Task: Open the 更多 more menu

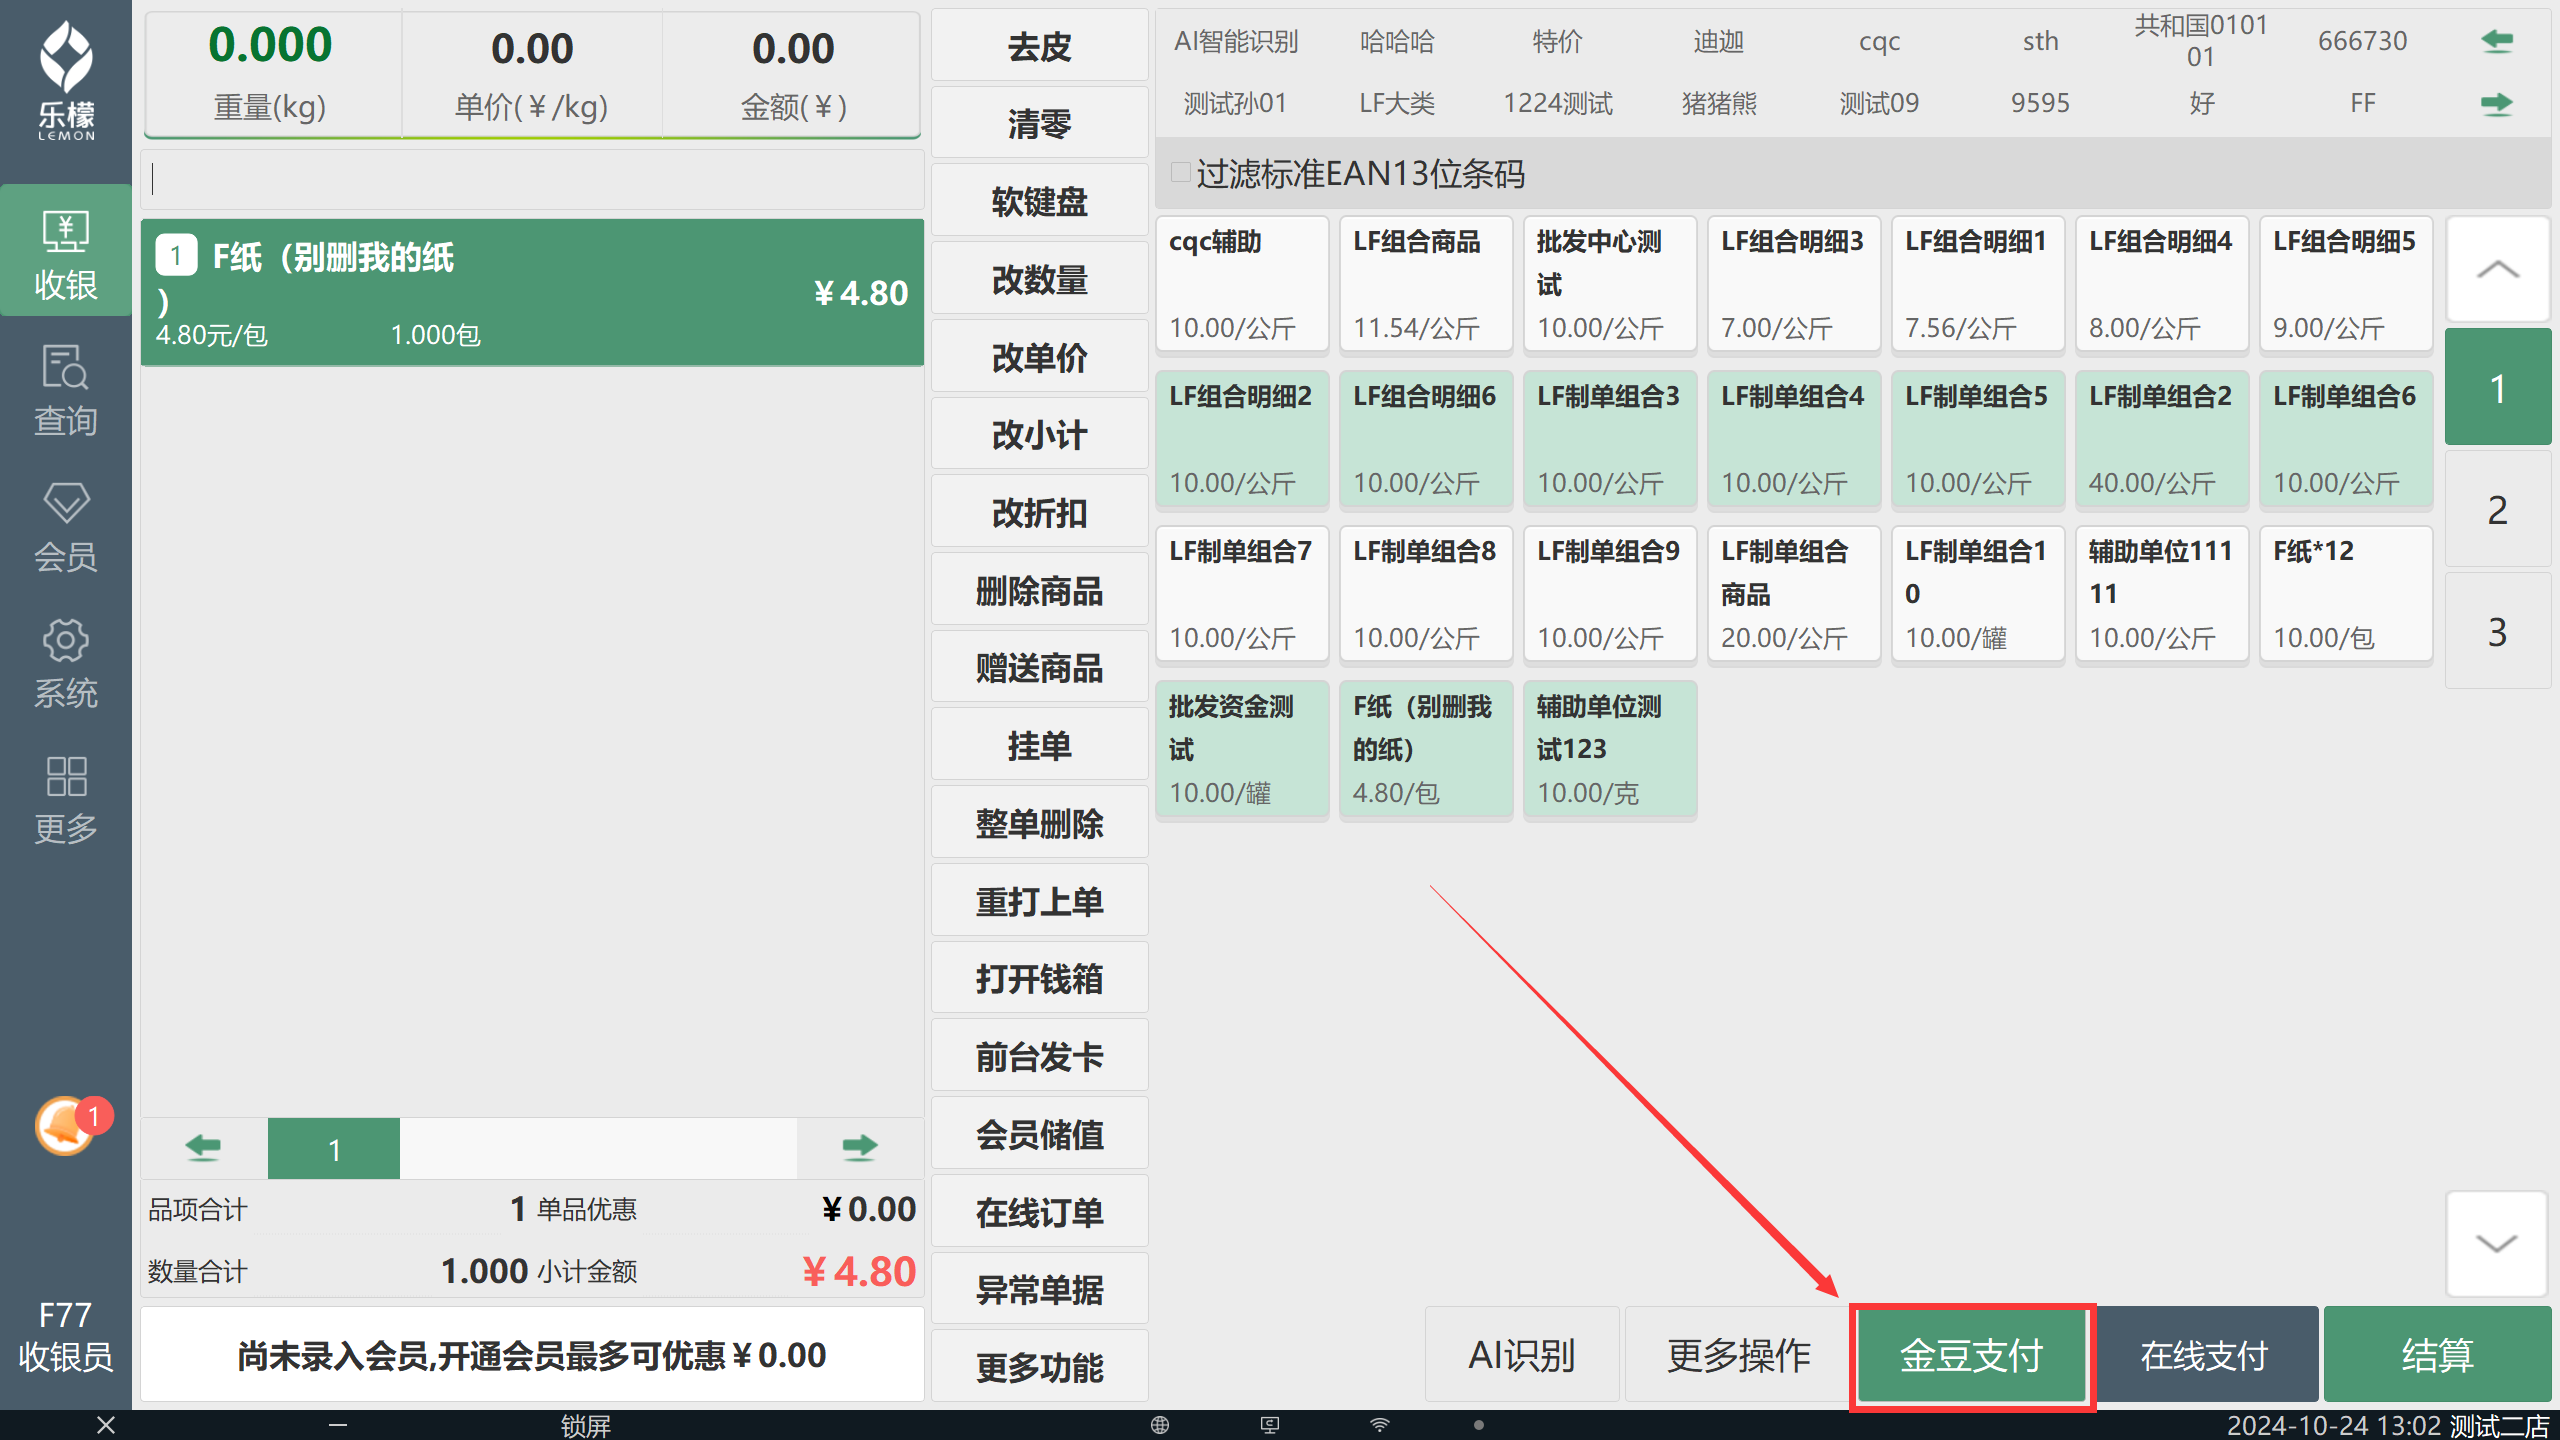Action: [x=66, y=799]
